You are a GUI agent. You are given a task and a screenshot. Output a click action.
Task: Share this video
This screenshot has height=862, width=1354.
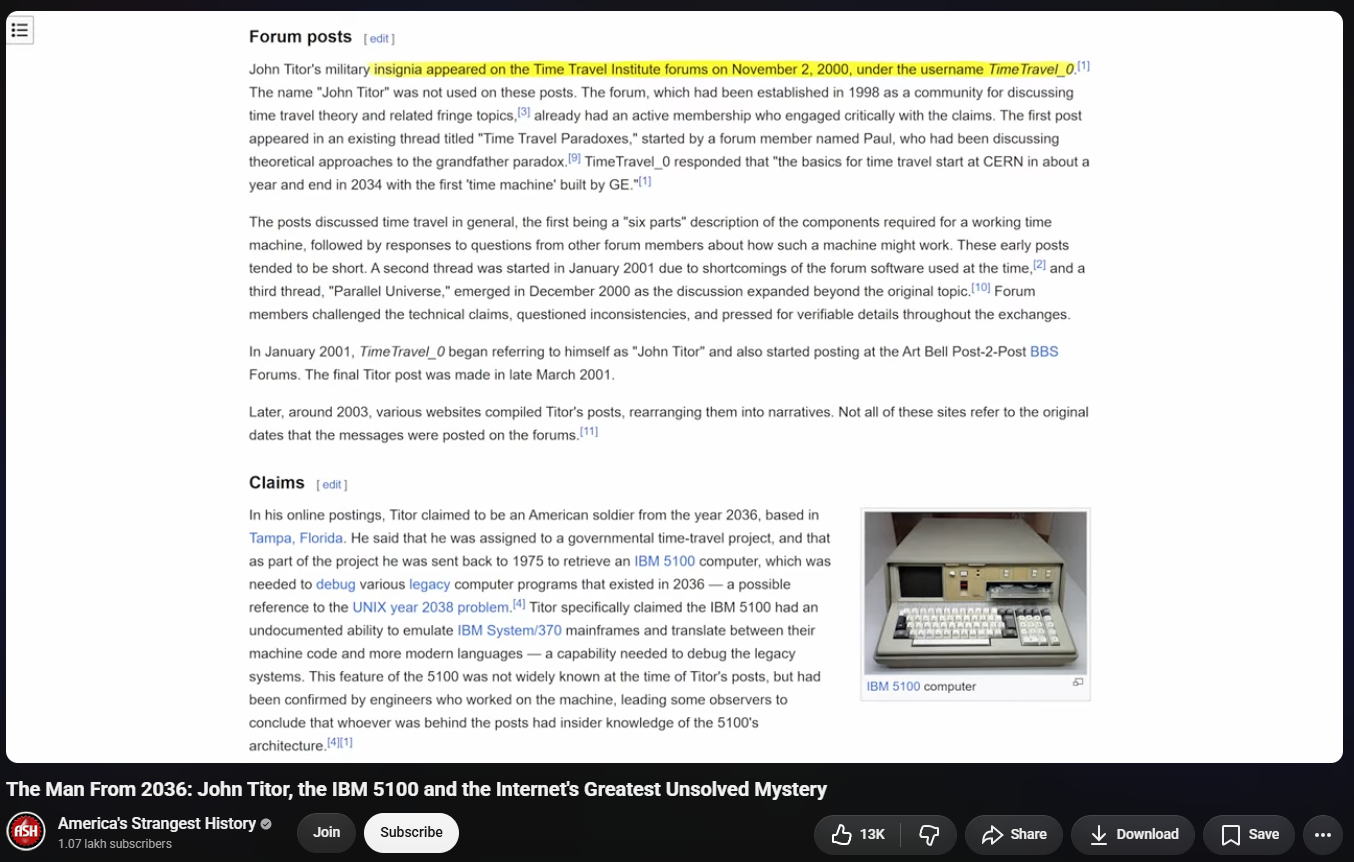(1014, 834)
